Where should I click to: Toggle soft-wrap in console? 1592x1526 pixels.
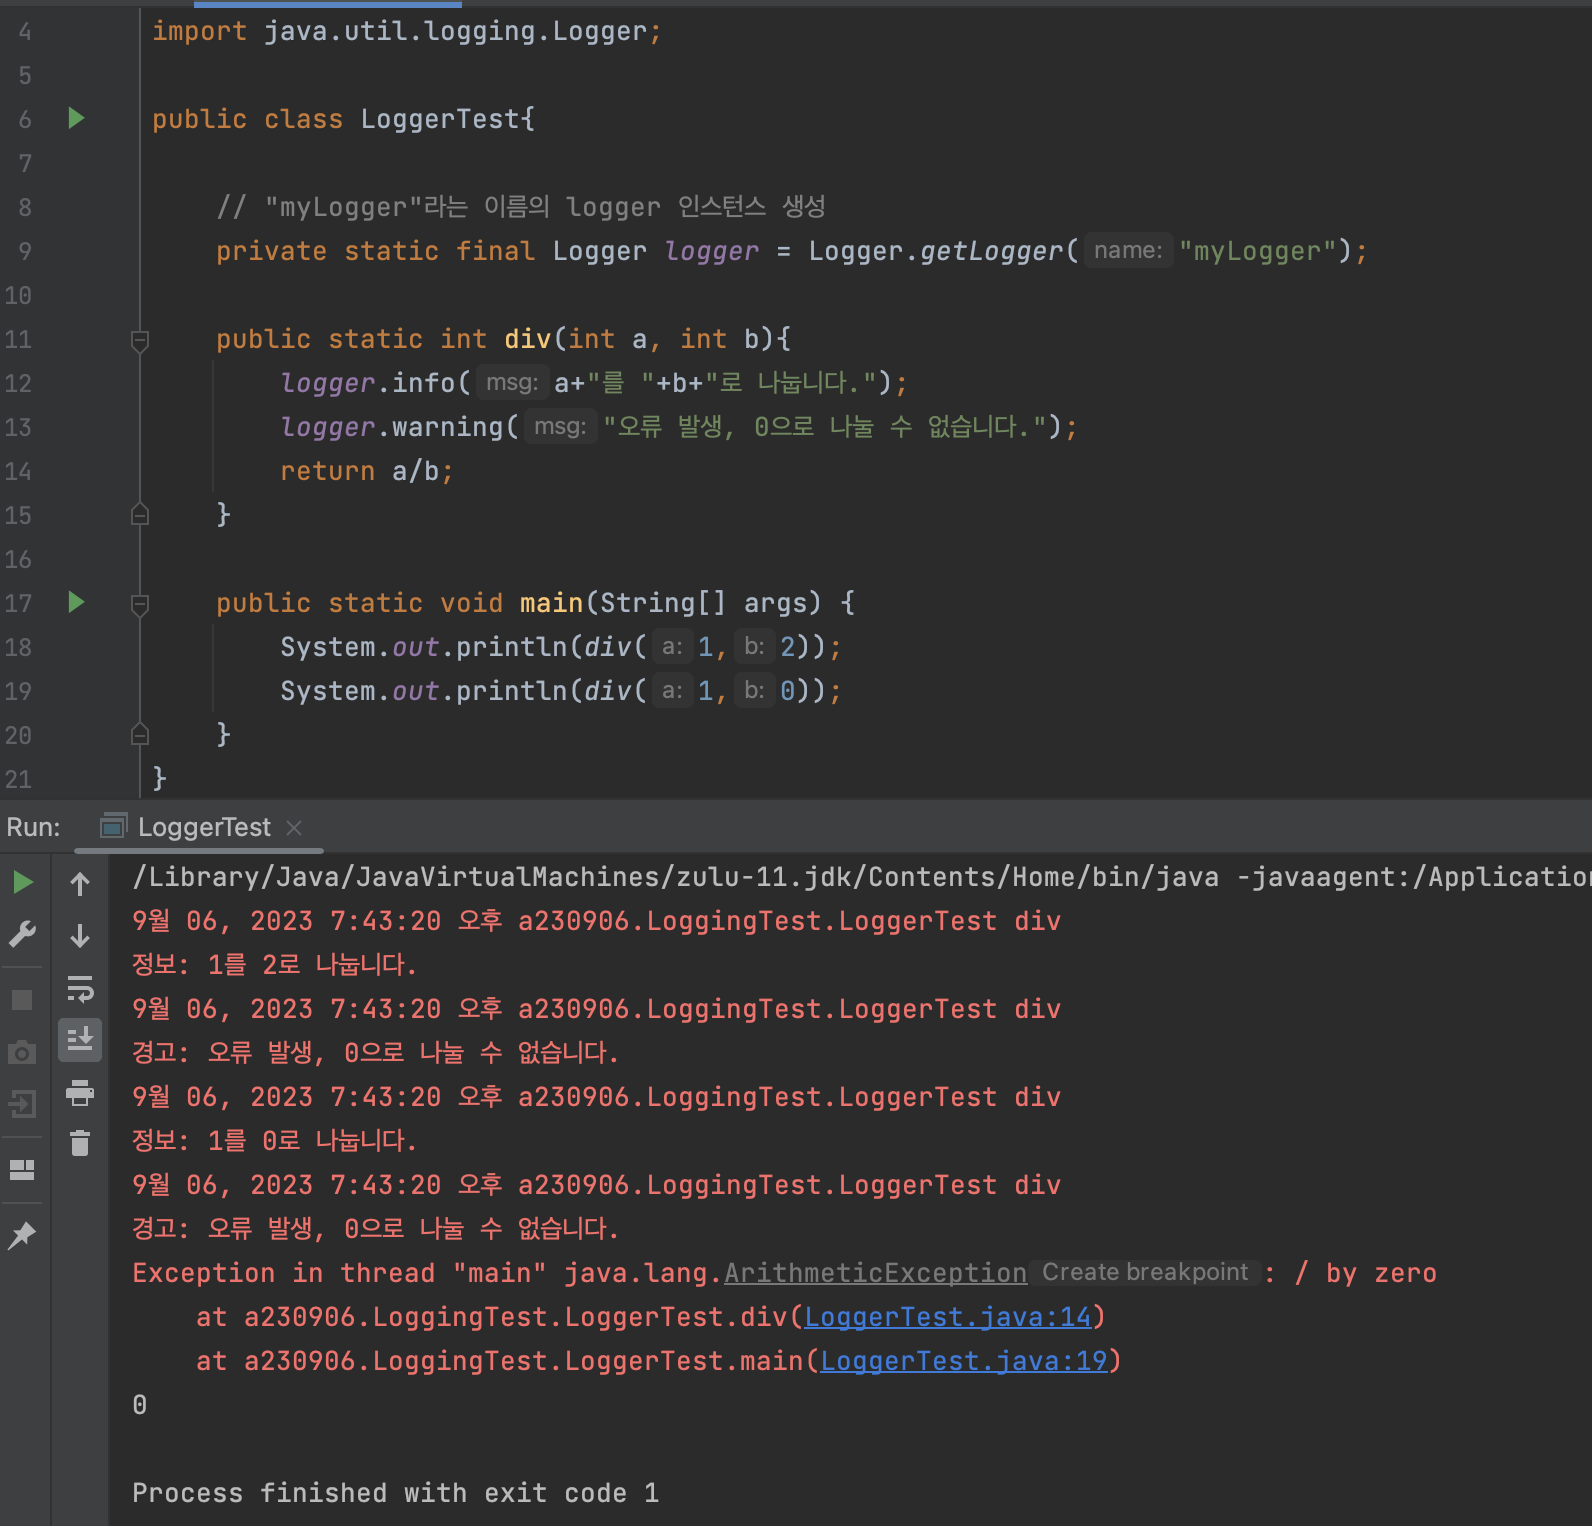tap(81, 988)
